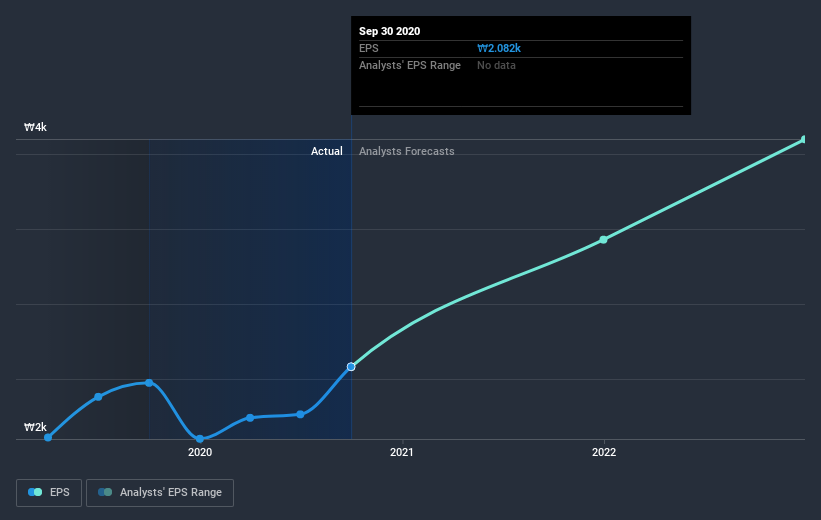
Task: Click the 'EPS' row label in tooltip
Action: tap(369, 48)
